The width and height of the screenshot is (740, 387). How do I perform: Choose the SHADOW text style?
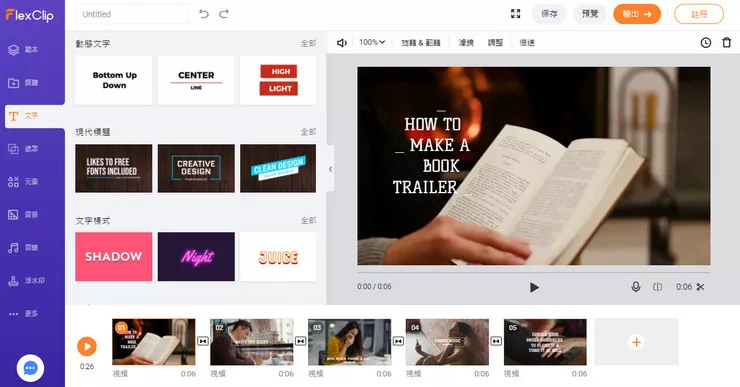[x=114, y=257]
